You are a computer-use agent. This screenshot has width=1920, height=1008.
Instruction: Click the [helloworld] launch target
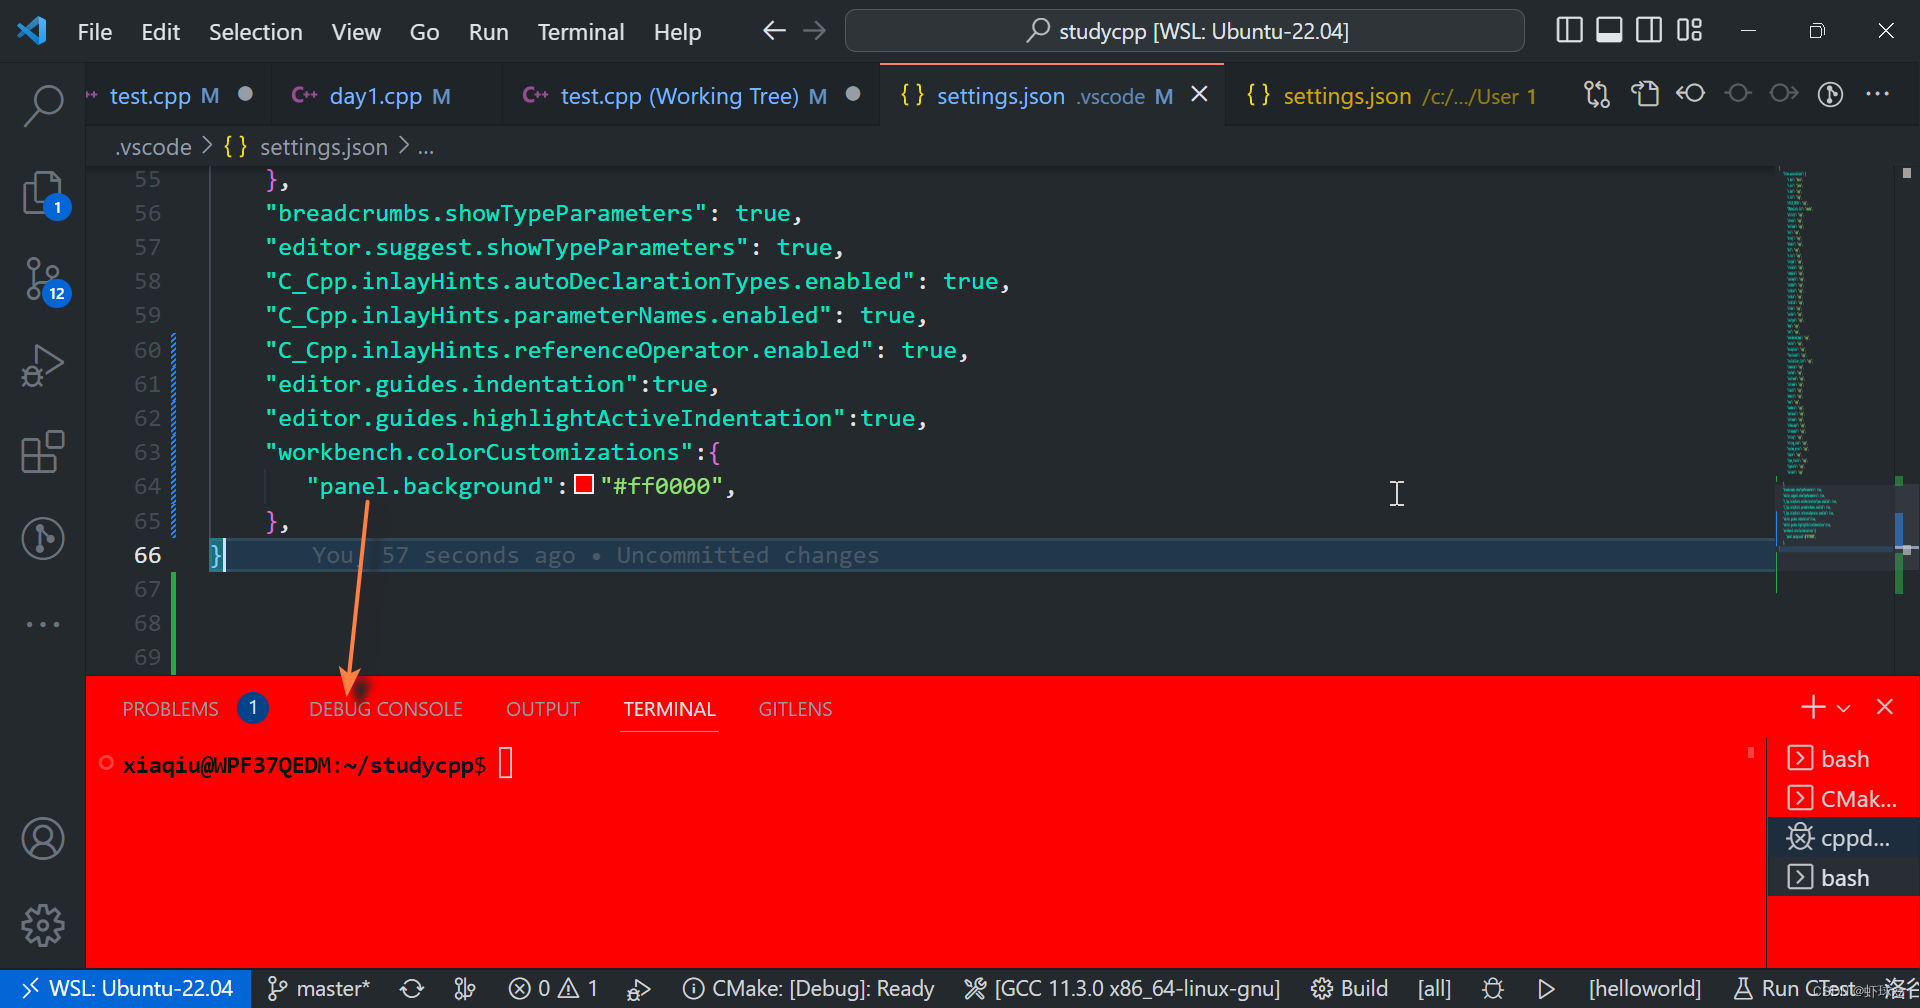point(1644,989)
